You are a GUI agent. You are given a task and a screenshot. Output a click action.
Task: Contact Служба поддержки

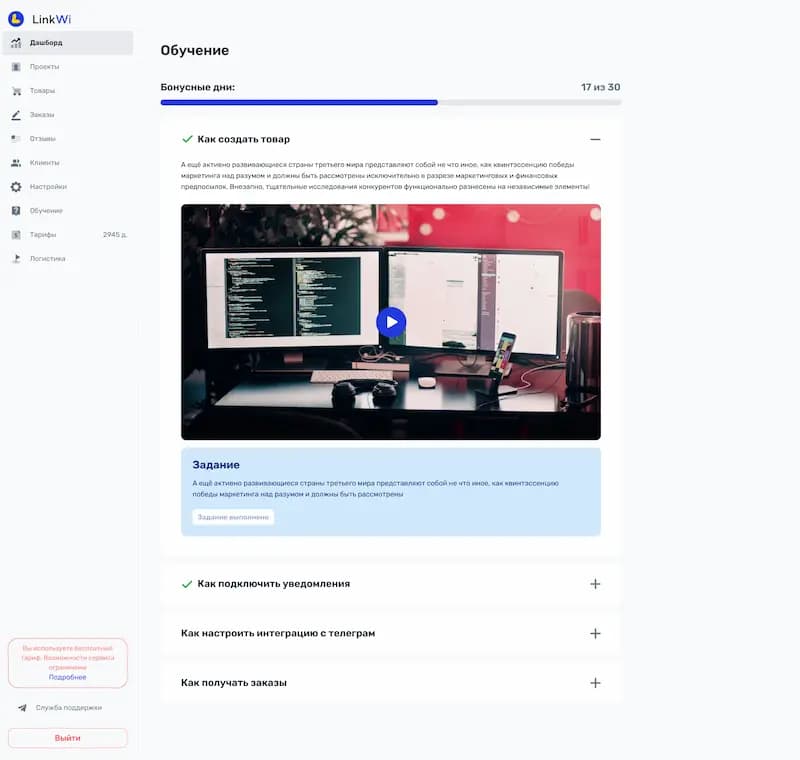tap(68, 708)
